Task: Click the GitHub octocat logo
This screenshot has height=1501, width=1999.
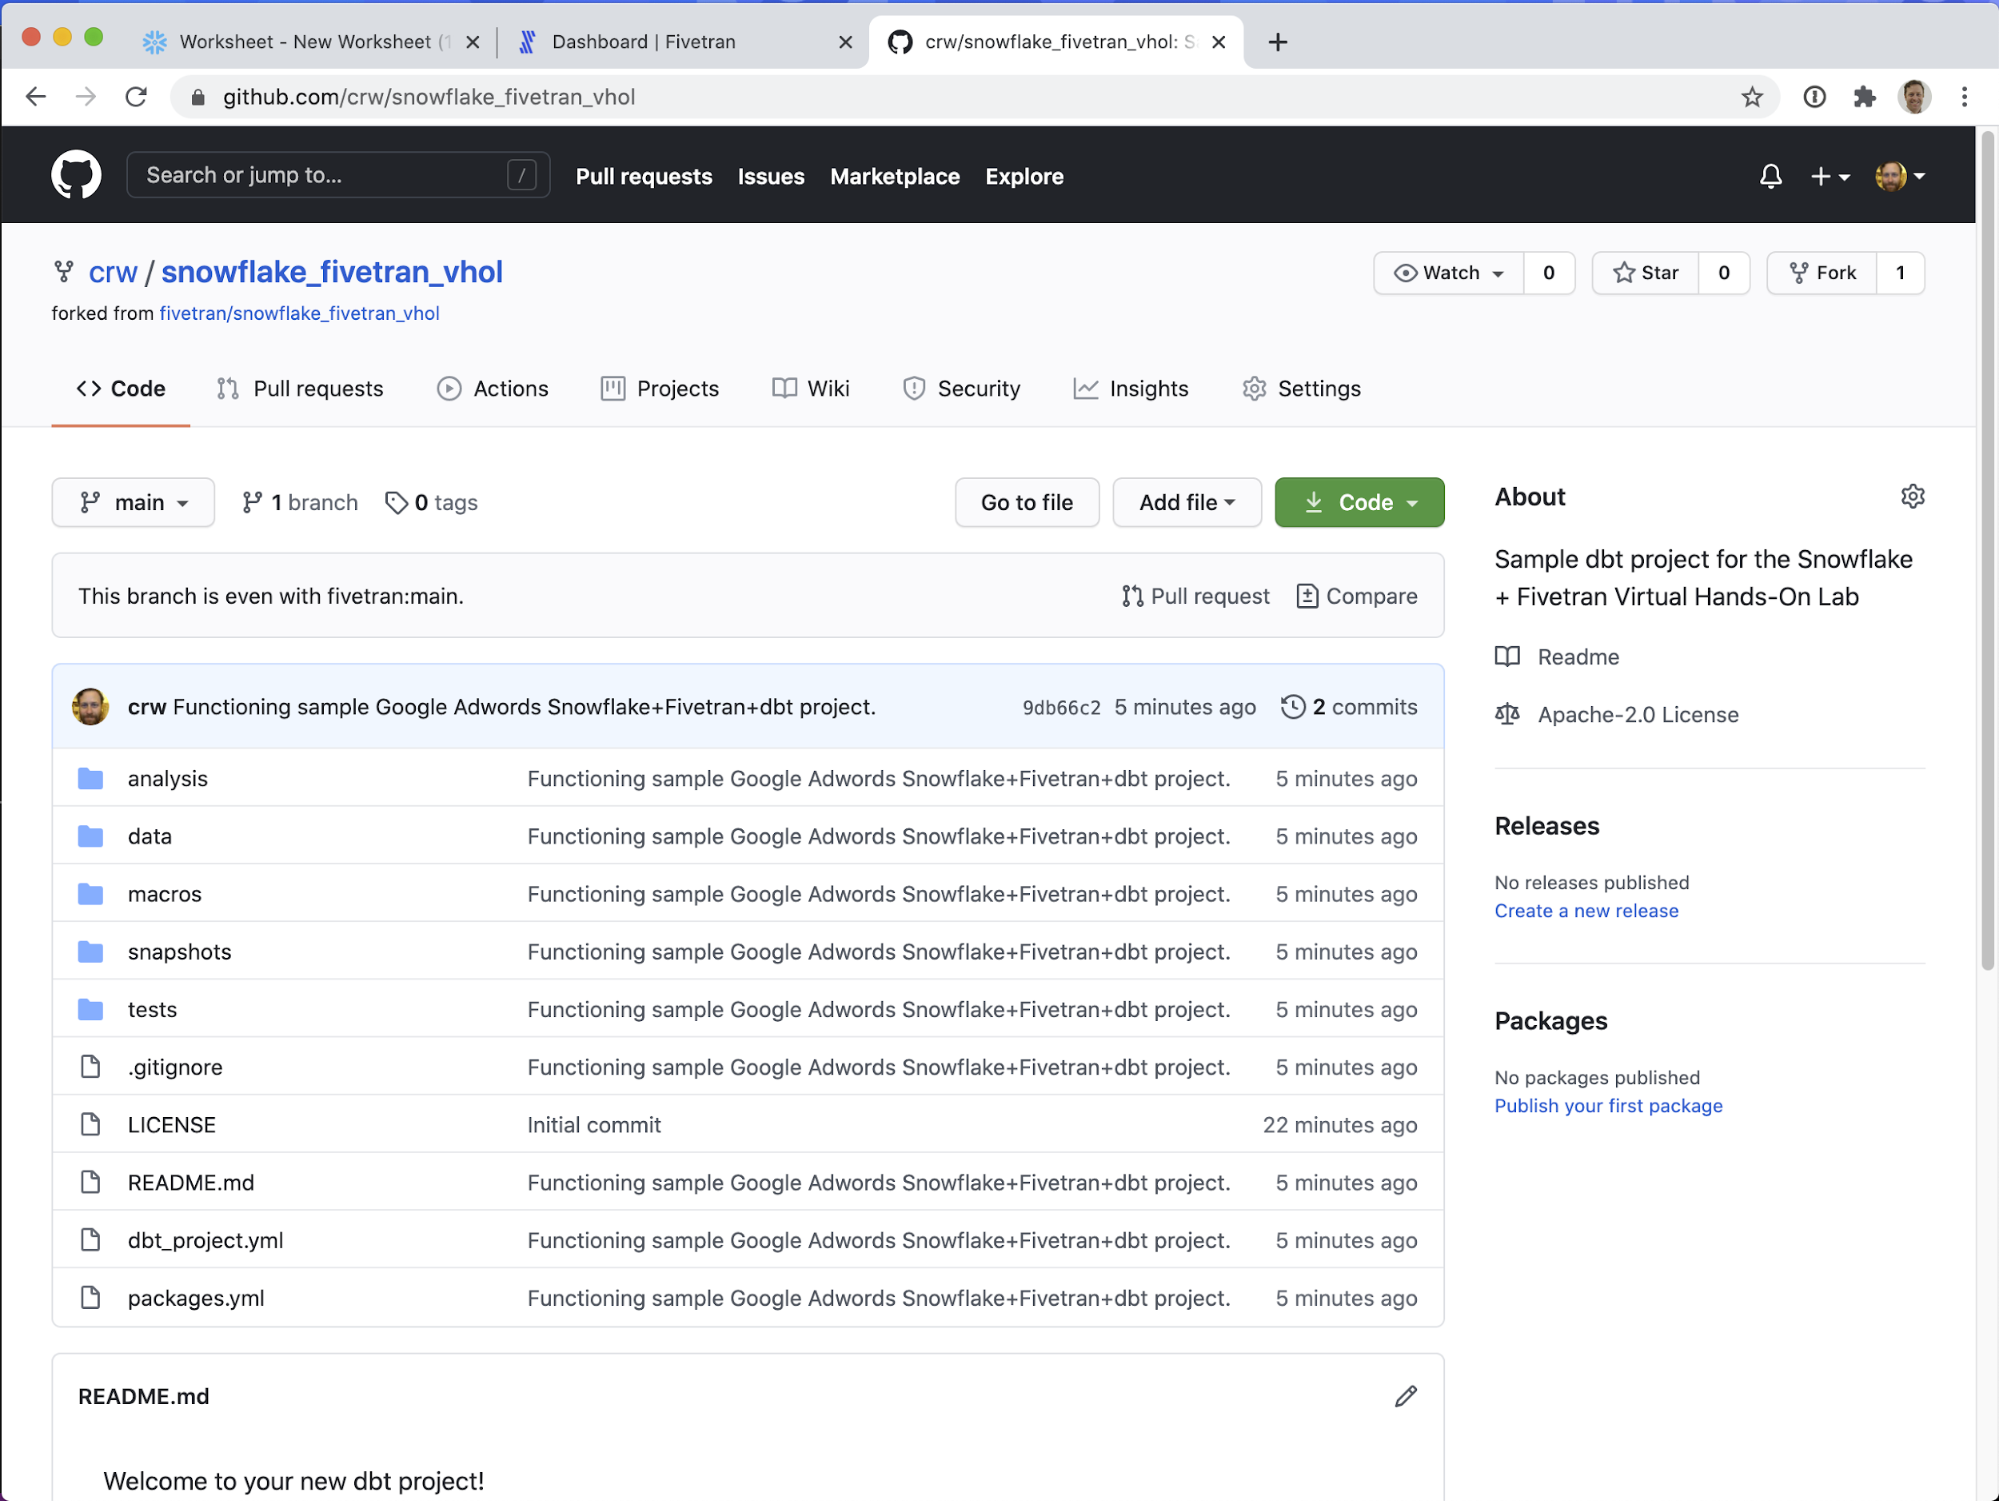Action: tap(76, 175)
